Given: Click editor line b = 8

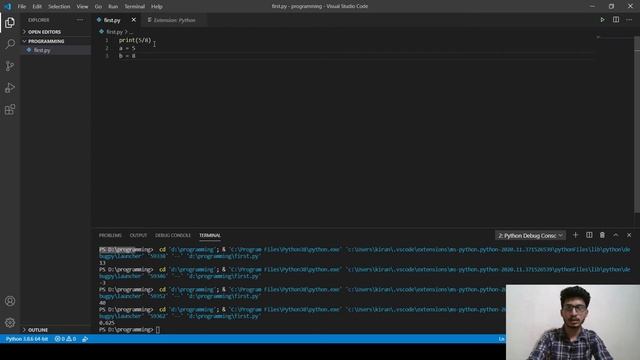Looking at the screenshot, I should tap(127, 56).
